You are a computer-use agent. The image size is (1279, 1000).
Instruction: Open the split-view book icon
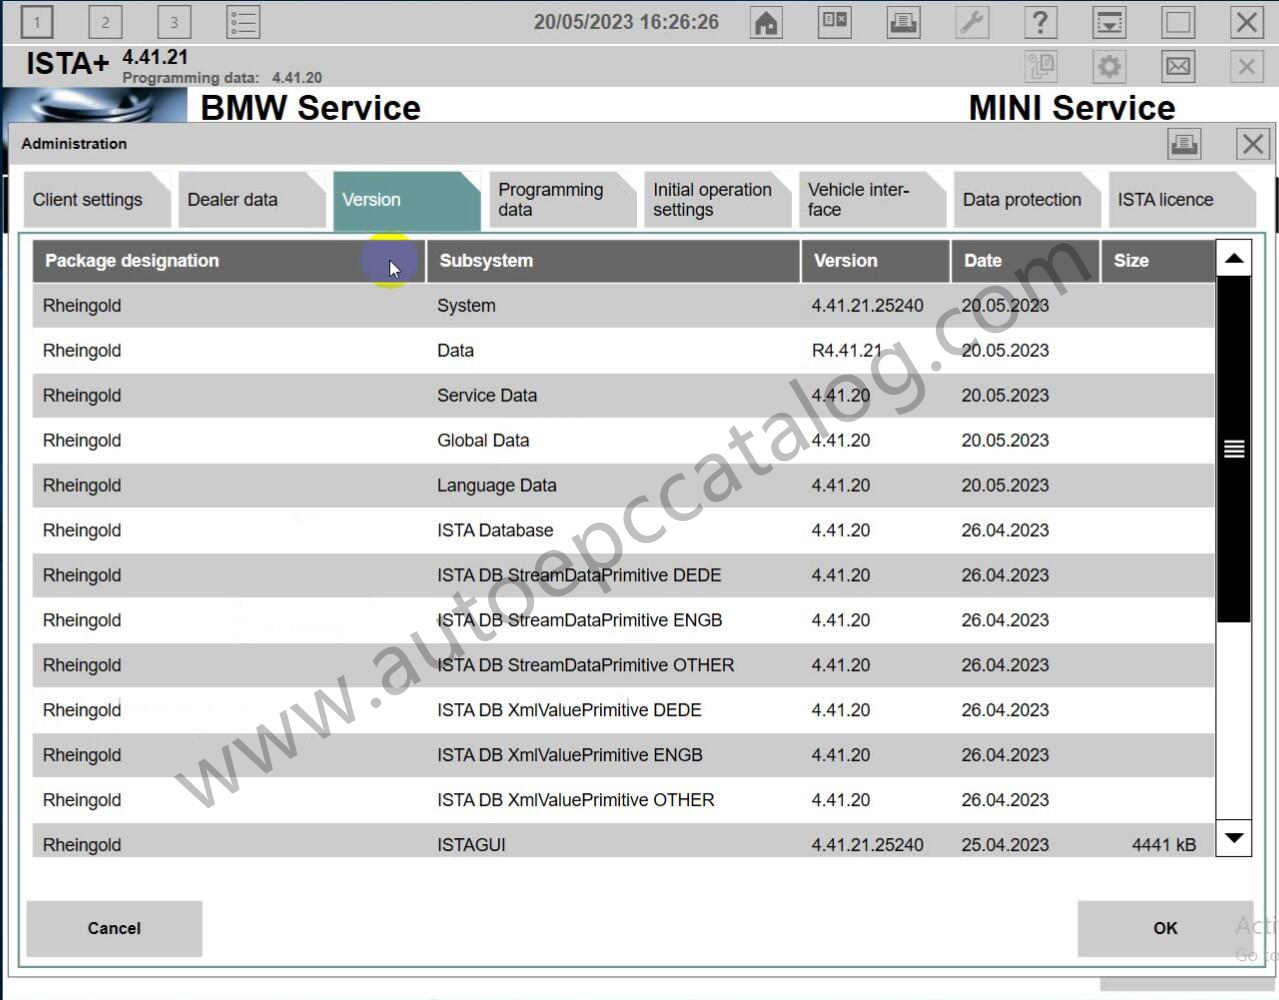(x=835, y=22)
